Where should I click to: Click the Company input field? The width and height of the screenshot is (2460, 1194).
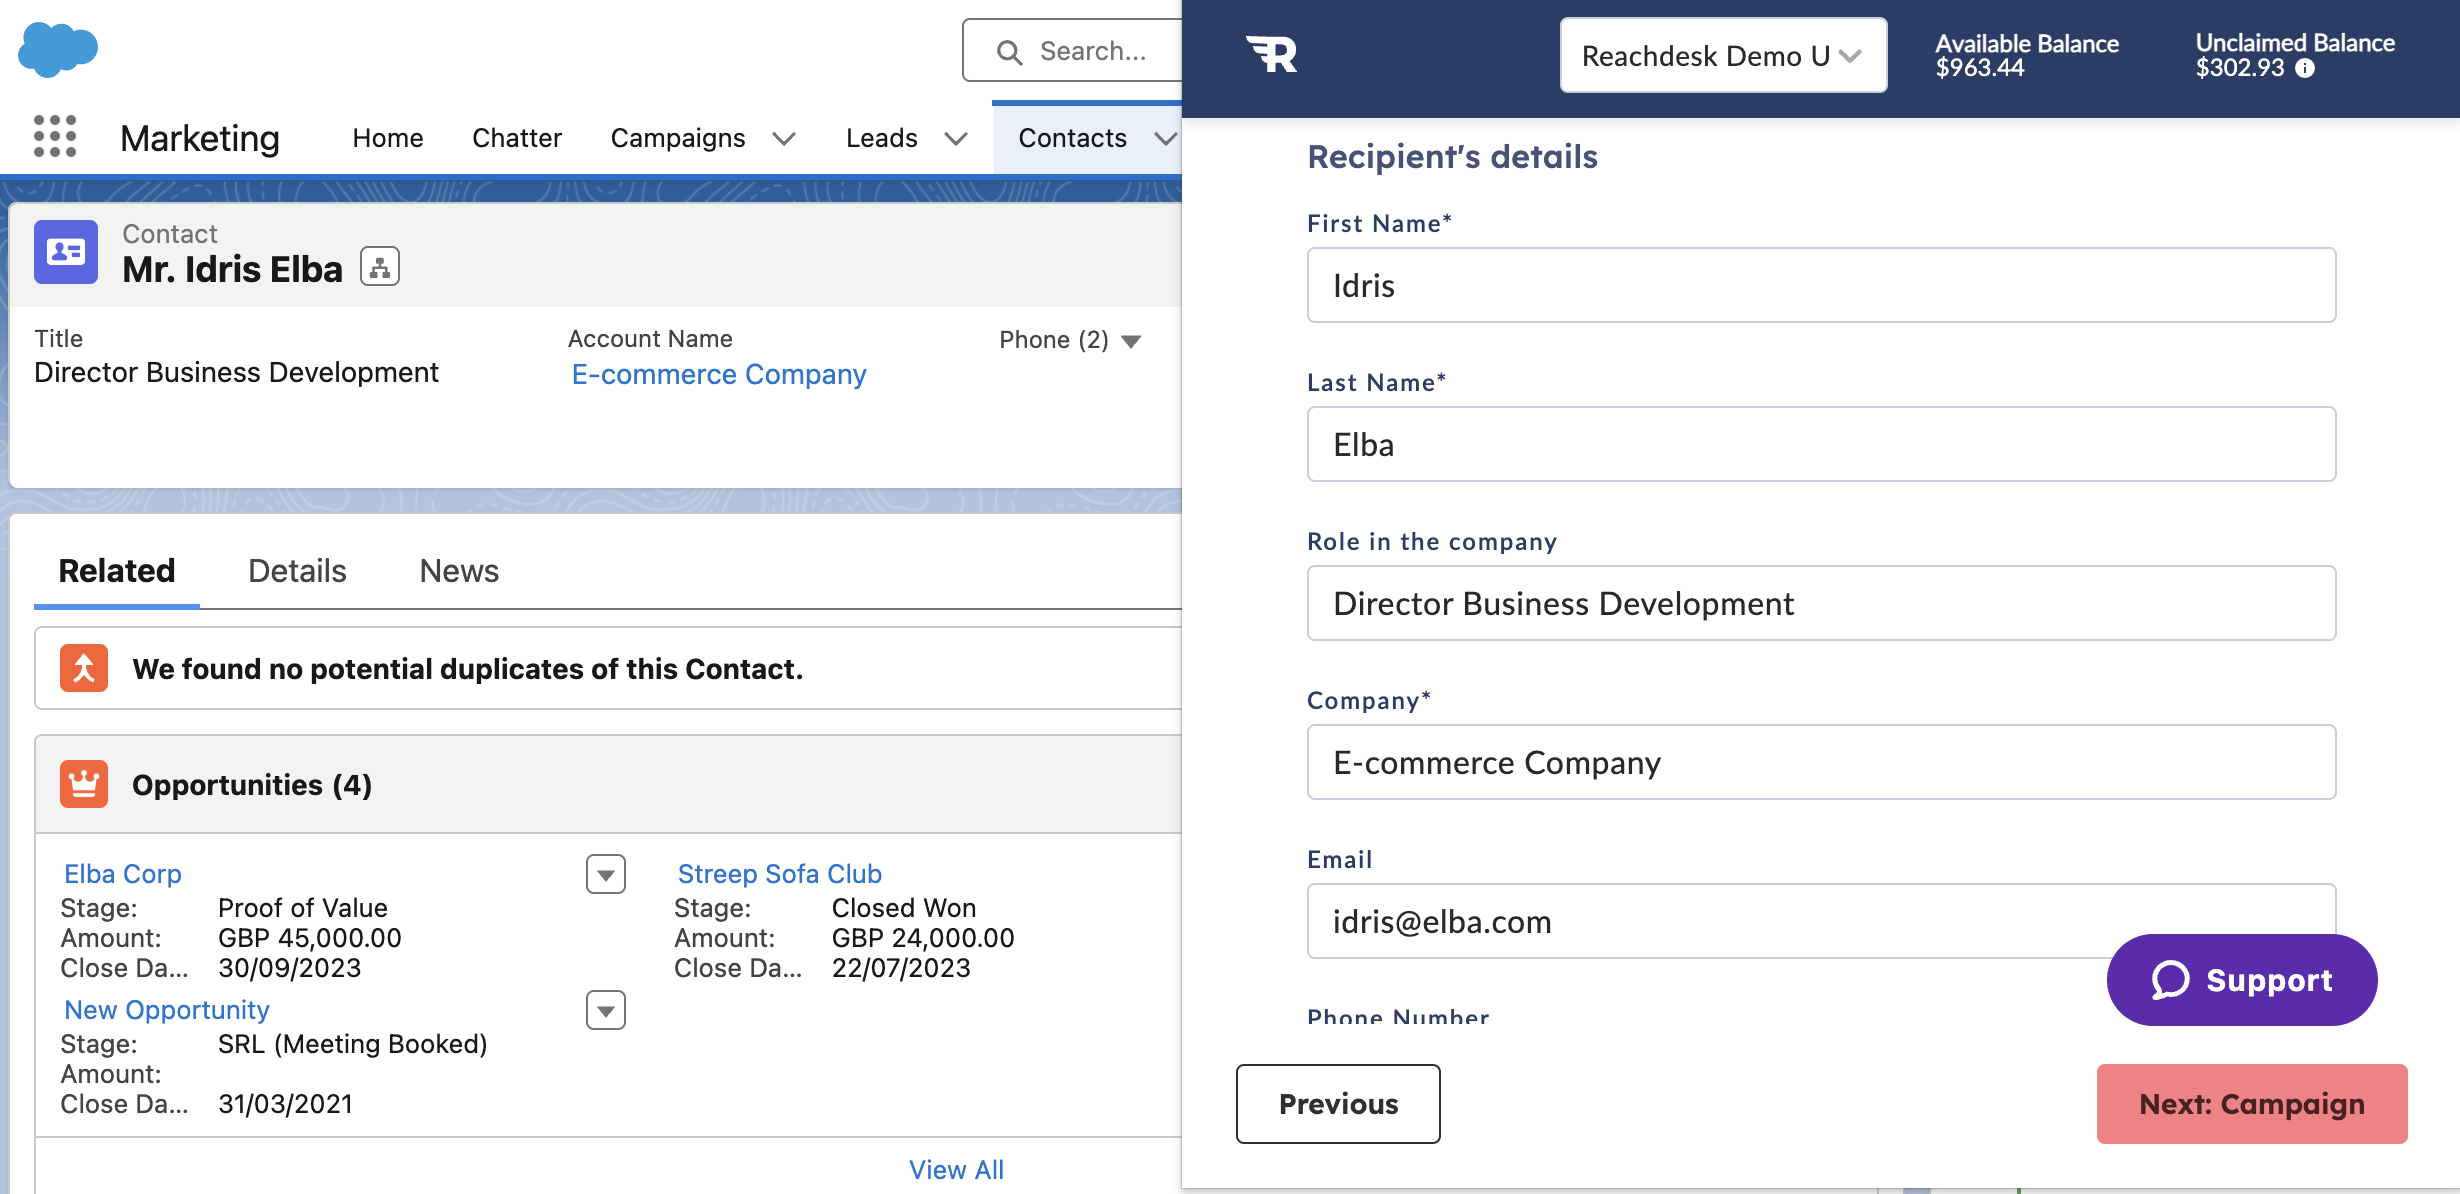[x=1821, y=762]
